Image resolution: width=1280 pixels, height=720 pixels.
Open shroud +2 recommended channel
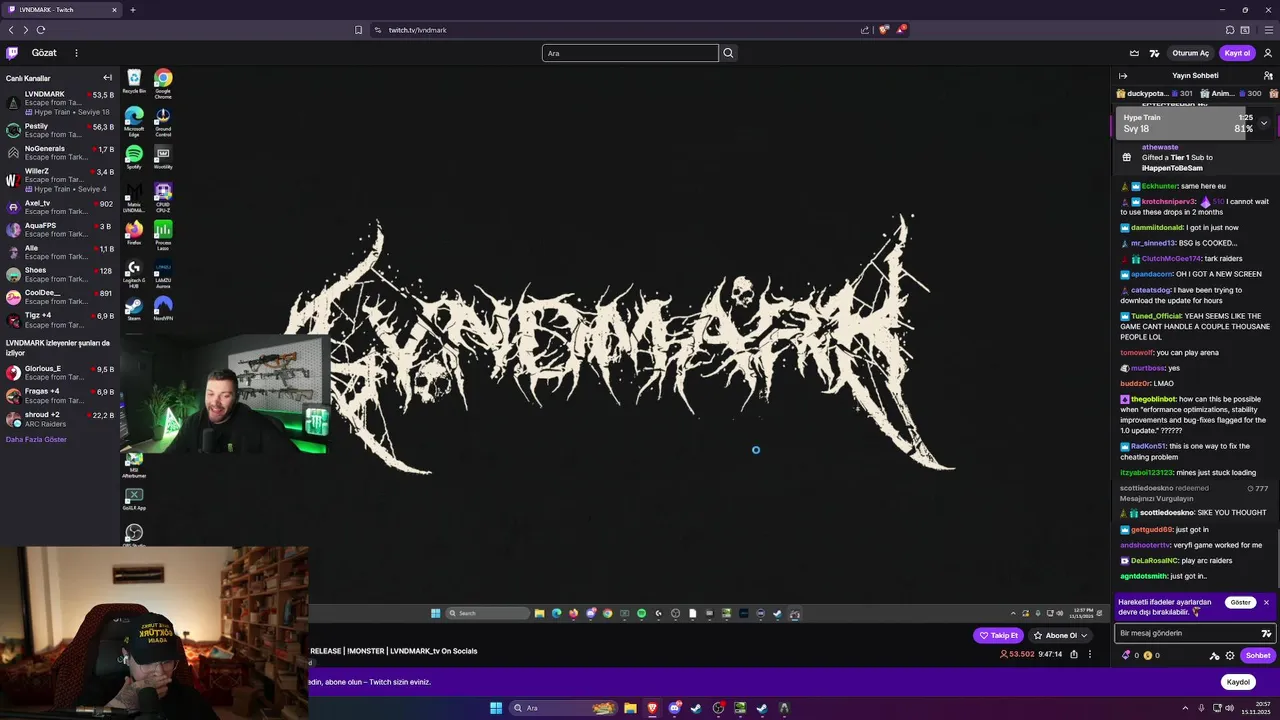tap(60, 419)
